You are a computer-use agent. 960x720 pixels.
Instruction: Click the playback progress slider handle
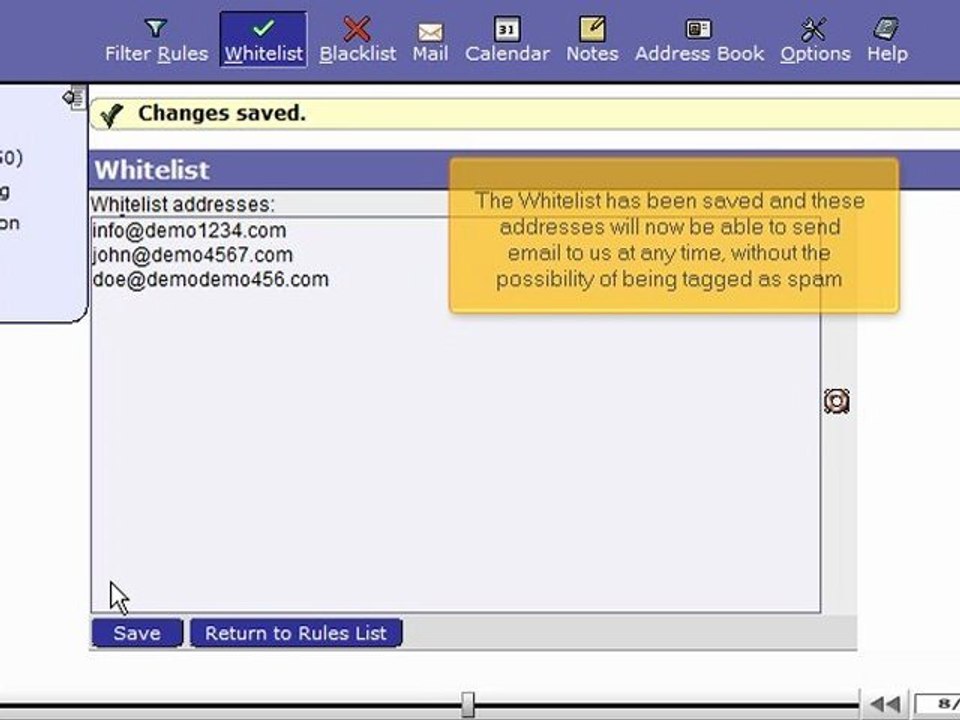[x=468, y=705]
